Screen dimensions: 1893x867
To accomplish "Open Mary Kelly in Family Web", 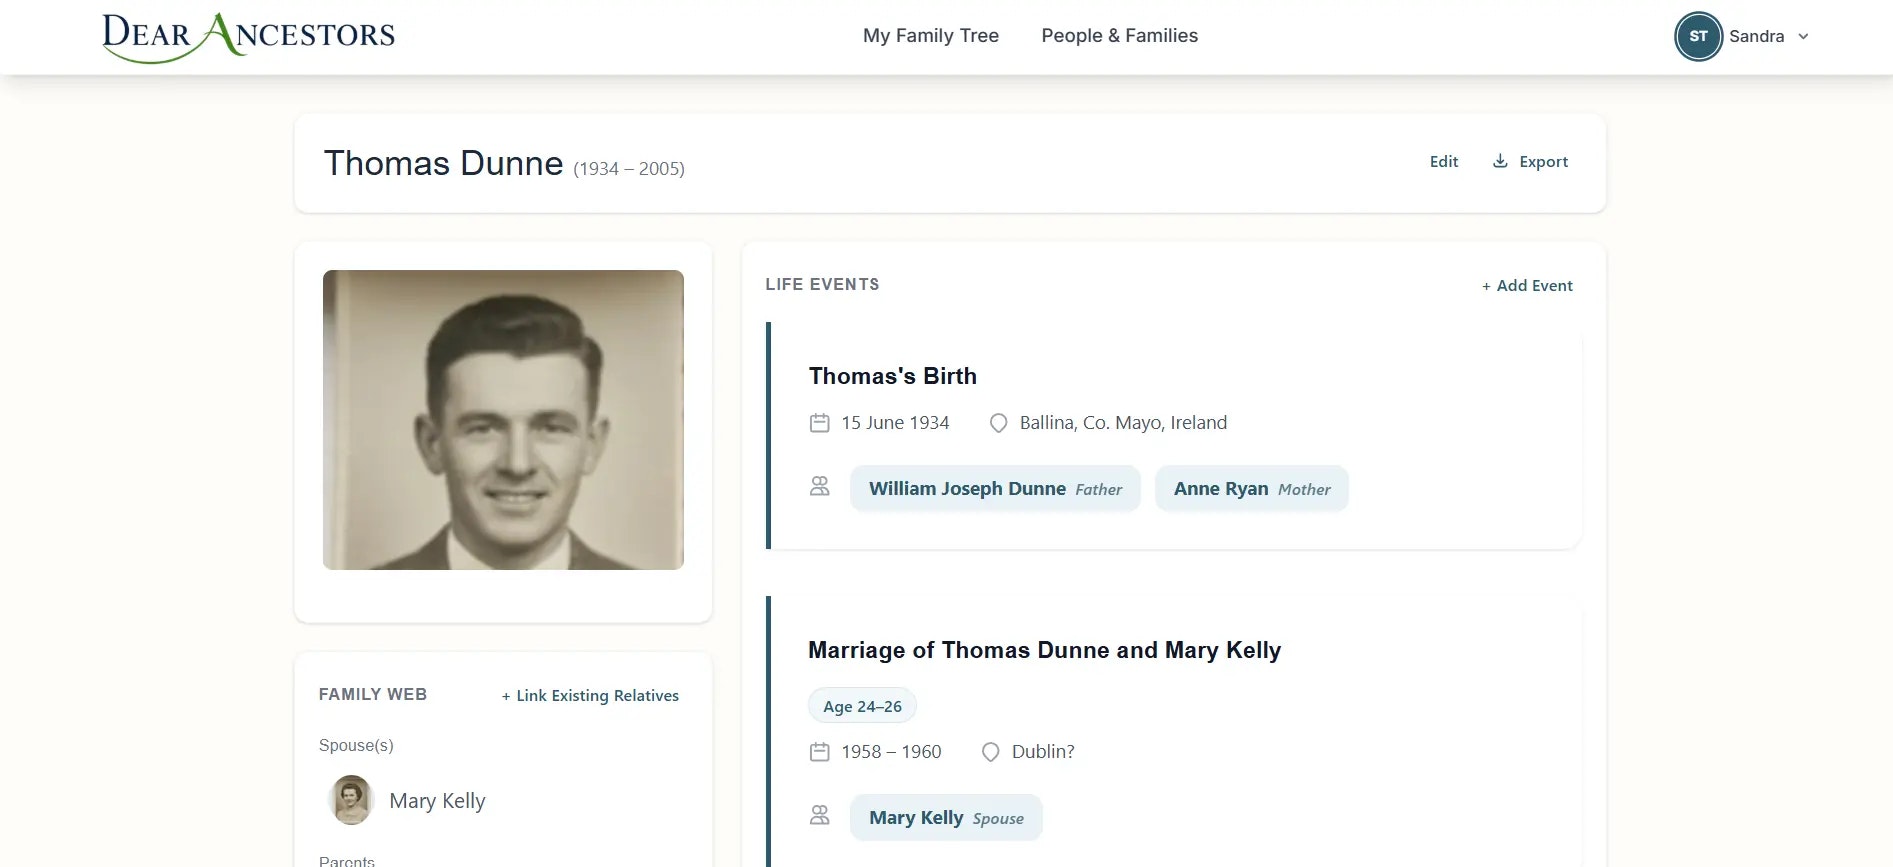I will coord(437,801).
